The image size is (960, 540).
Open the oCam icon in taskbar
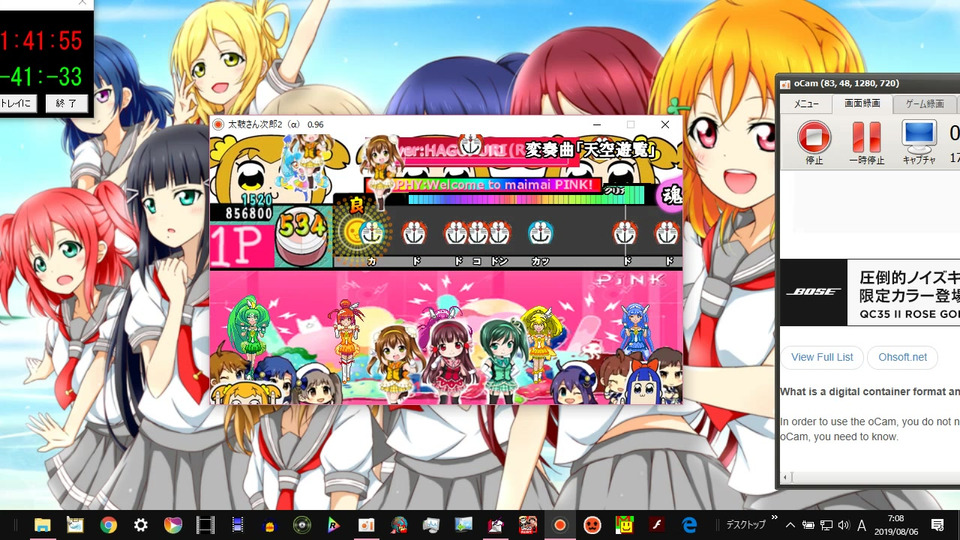click(366, 525)
